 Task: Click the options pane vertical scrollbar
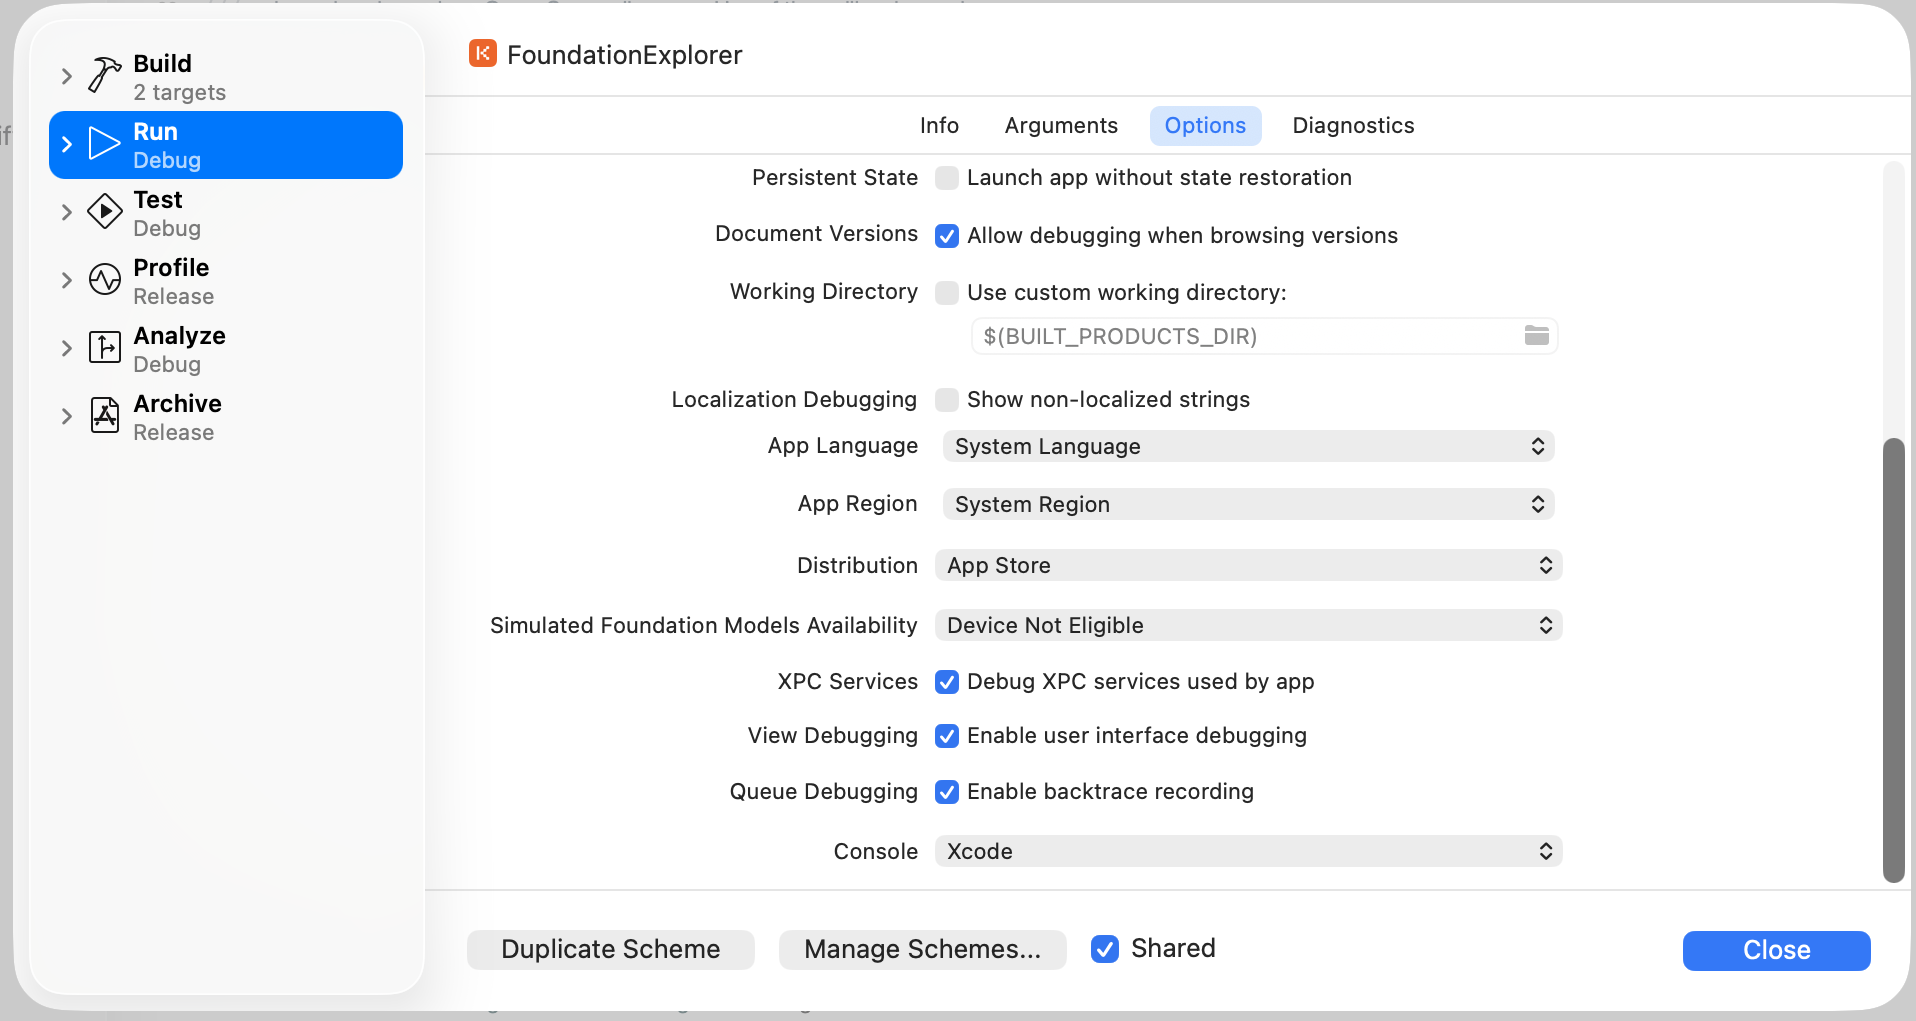point(1893,660)
